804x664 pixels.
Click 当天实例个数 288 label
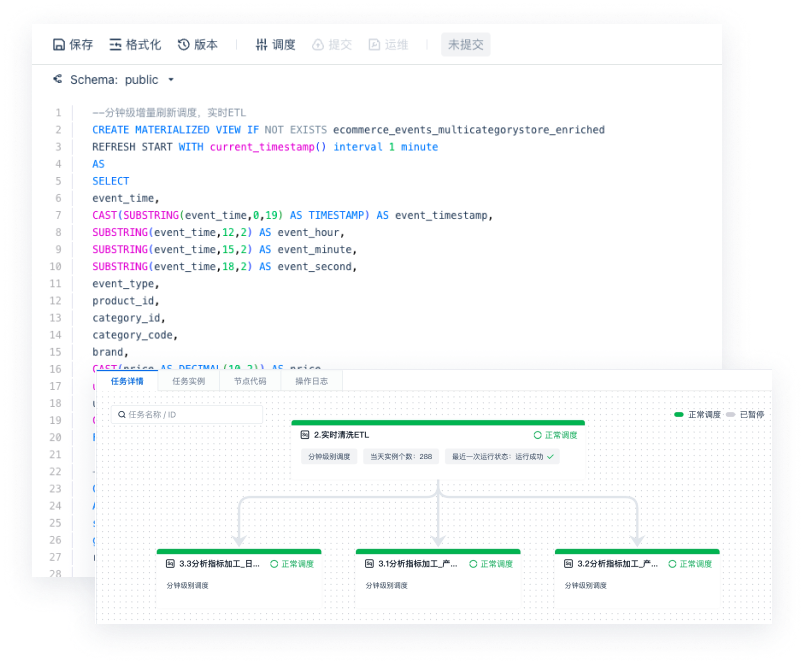pos(401,456)
